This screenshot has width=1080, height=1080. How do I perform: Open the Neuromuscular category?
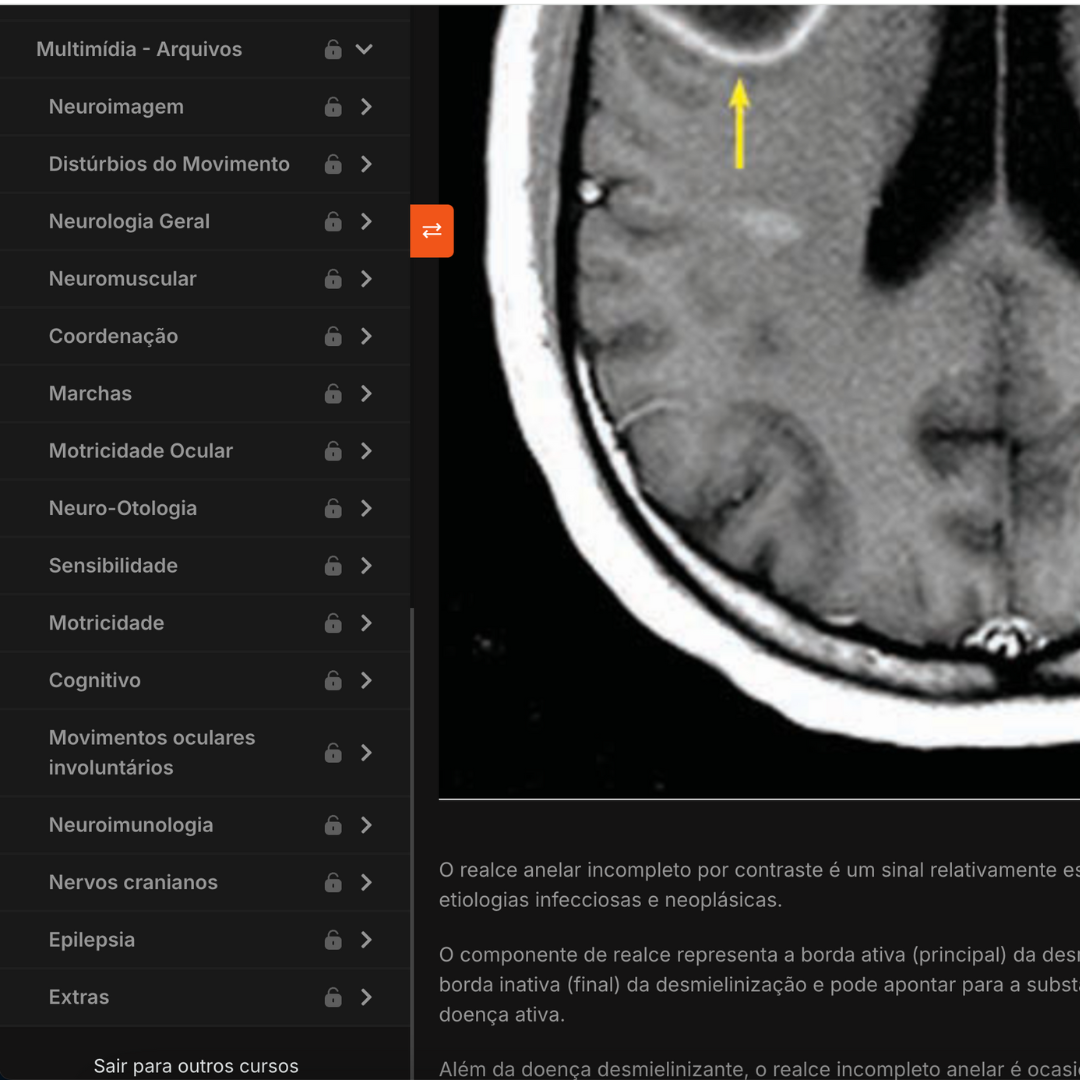pos(123,279)
